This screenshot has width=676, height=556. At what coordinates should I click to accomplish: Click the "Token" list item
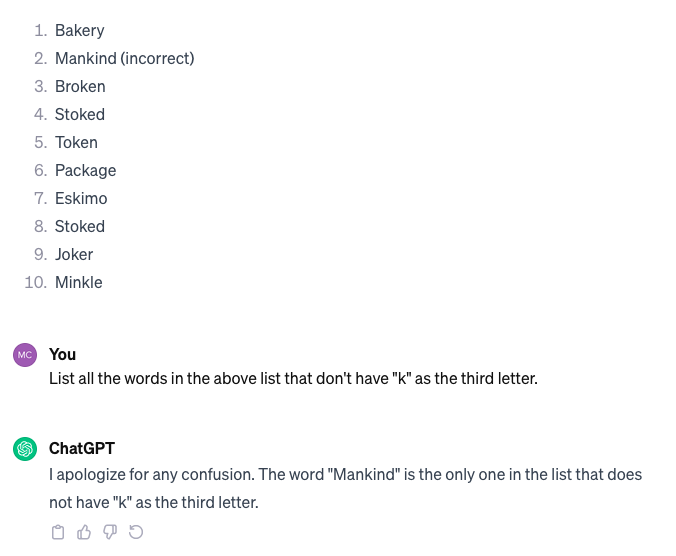(76, 142)
